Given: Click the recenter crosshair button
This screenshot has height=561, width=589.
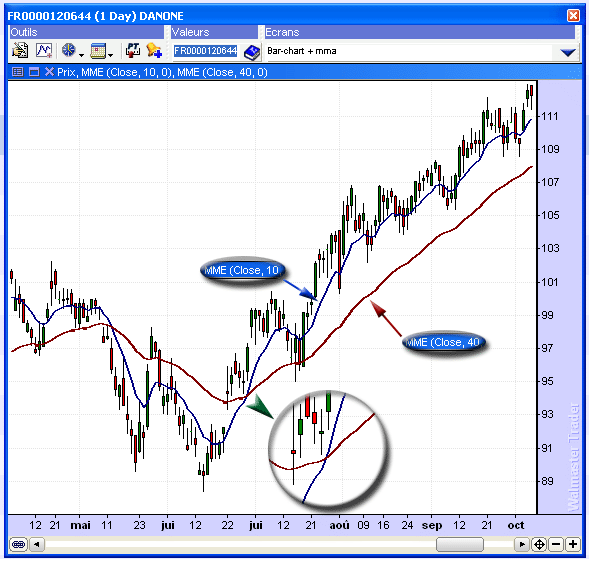Looking at the screenshot, I should click(x=539, y=544).
